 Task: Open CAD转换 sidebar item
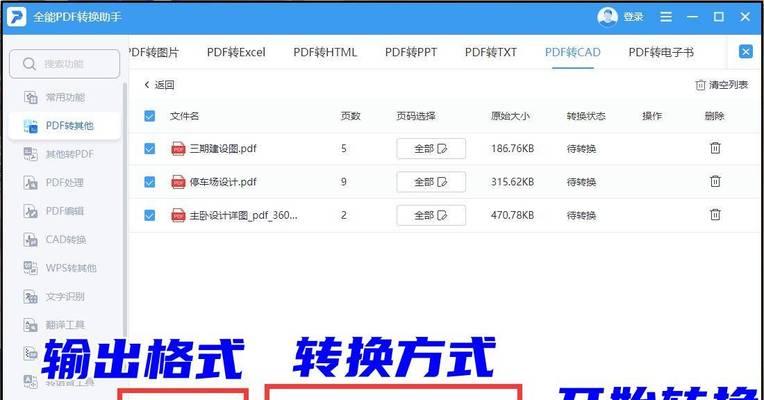[55, 240]
